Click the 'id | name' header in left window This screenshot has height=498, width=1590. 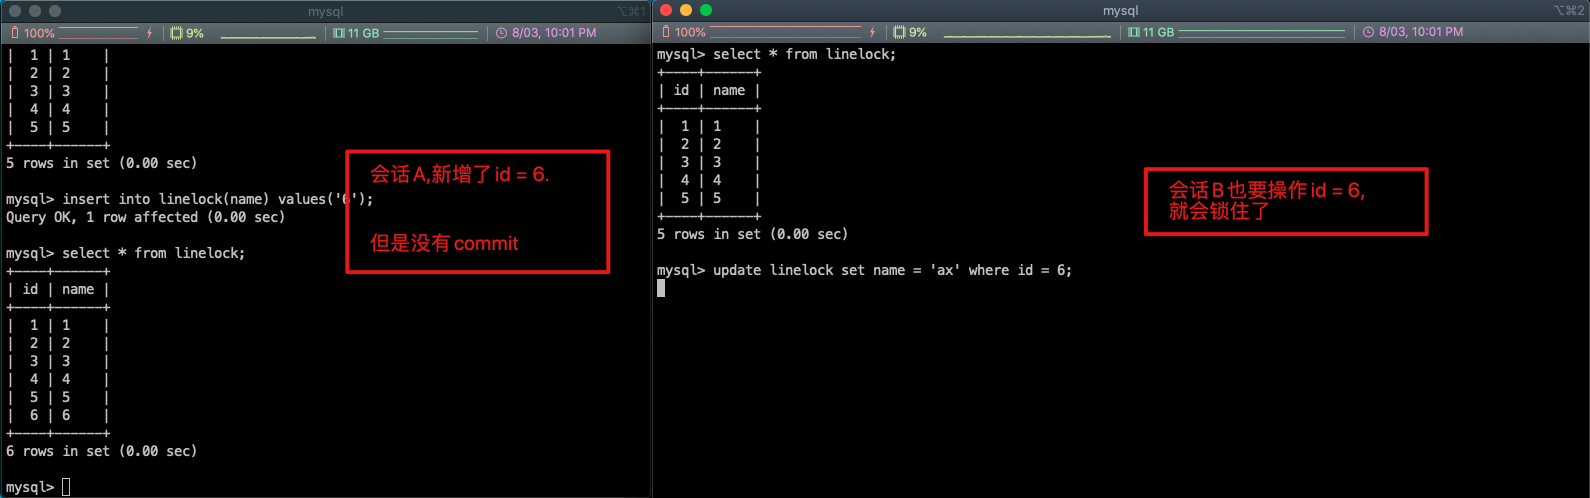(x=58, y=289)
